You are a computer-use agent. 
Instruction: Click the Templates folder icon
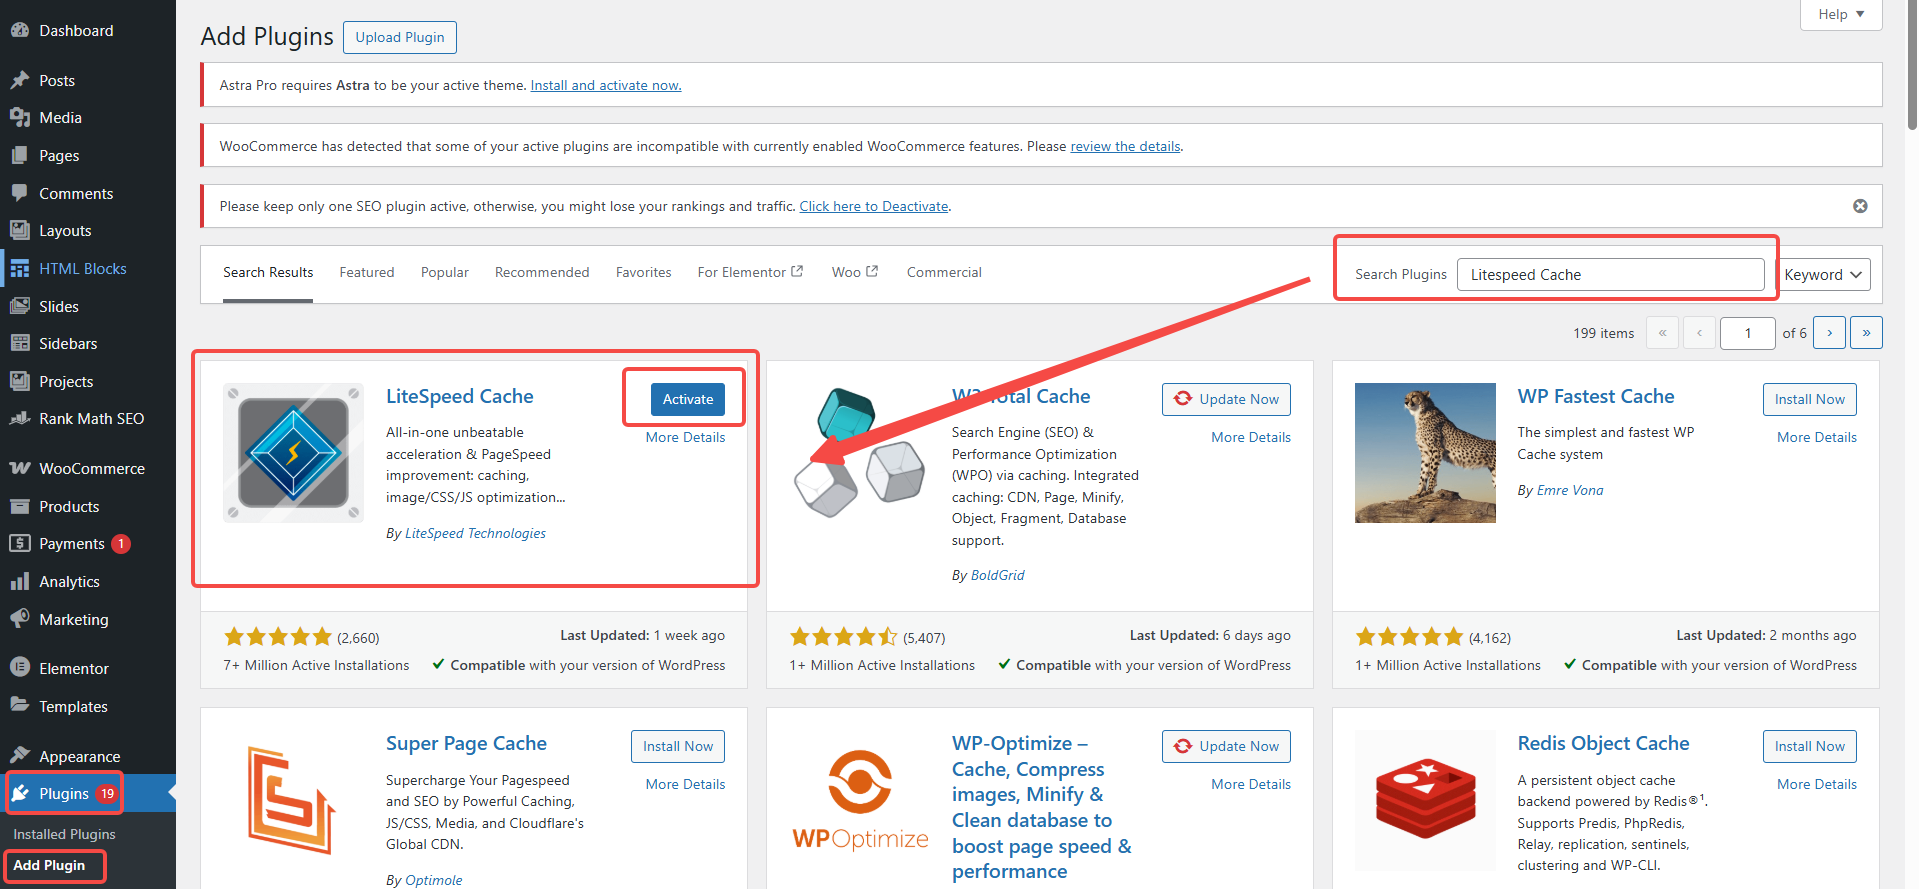(20, 705)
